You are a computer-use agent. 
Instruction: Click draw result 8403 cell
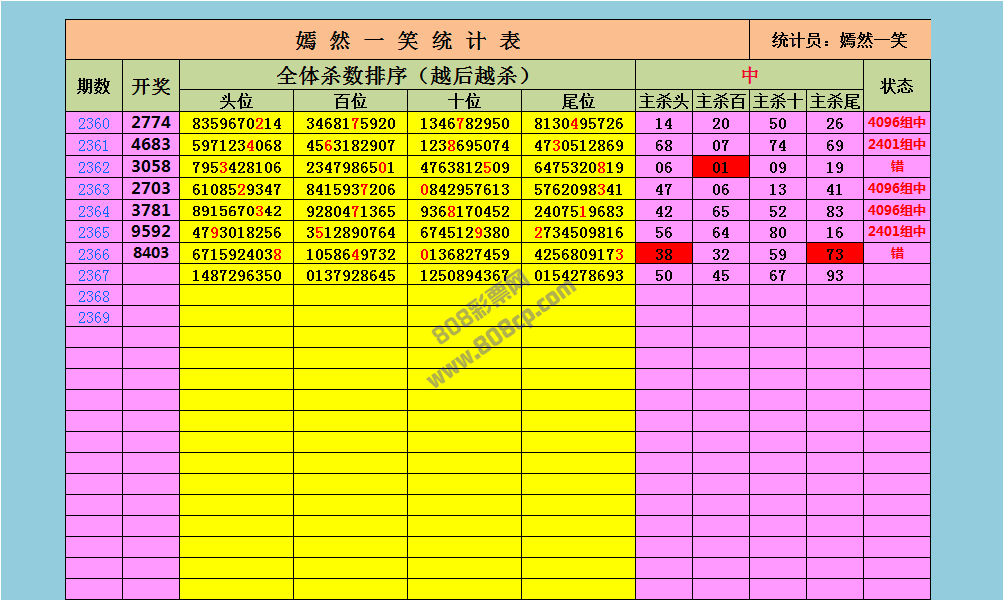pos(151,253)
